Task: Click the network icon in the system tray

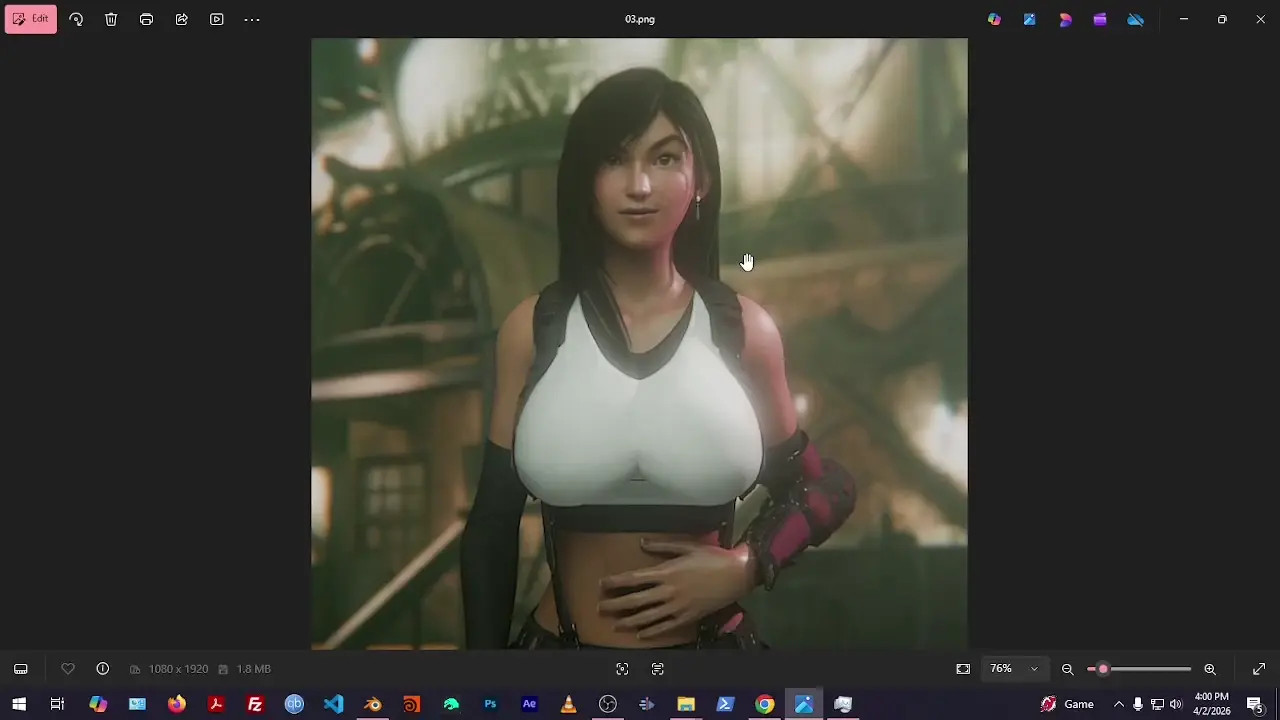Action: point(1157,704)
